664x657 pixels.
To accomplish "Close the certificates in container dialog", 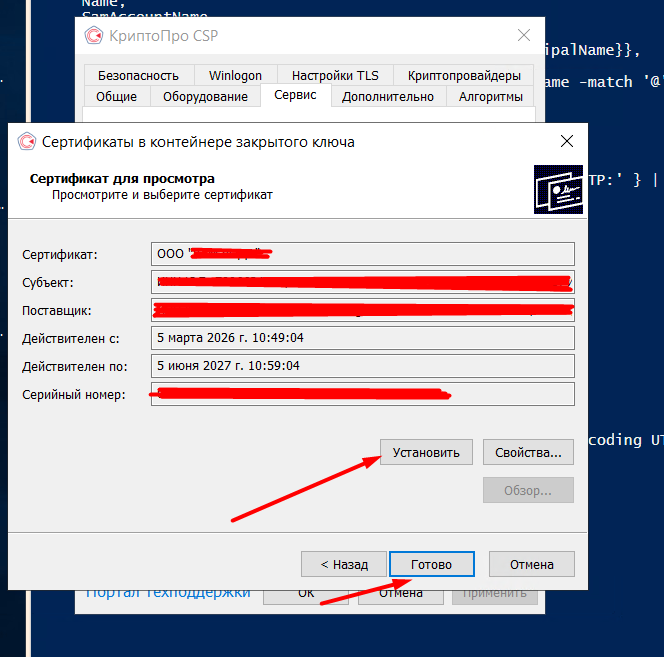I will point(566,142).
